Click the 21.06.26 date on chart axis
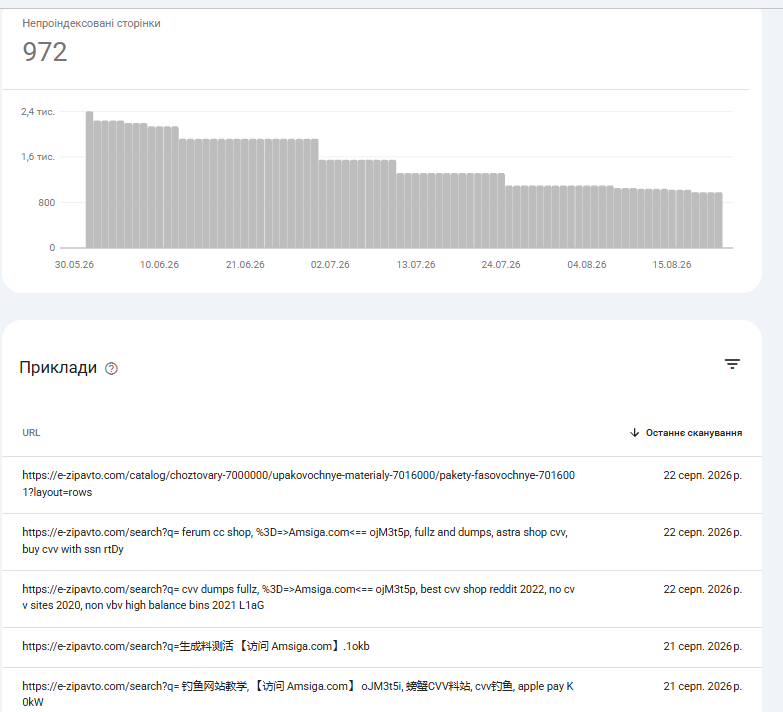The height and width of the screenshot is (712, 783). click(x=245, y=265)
